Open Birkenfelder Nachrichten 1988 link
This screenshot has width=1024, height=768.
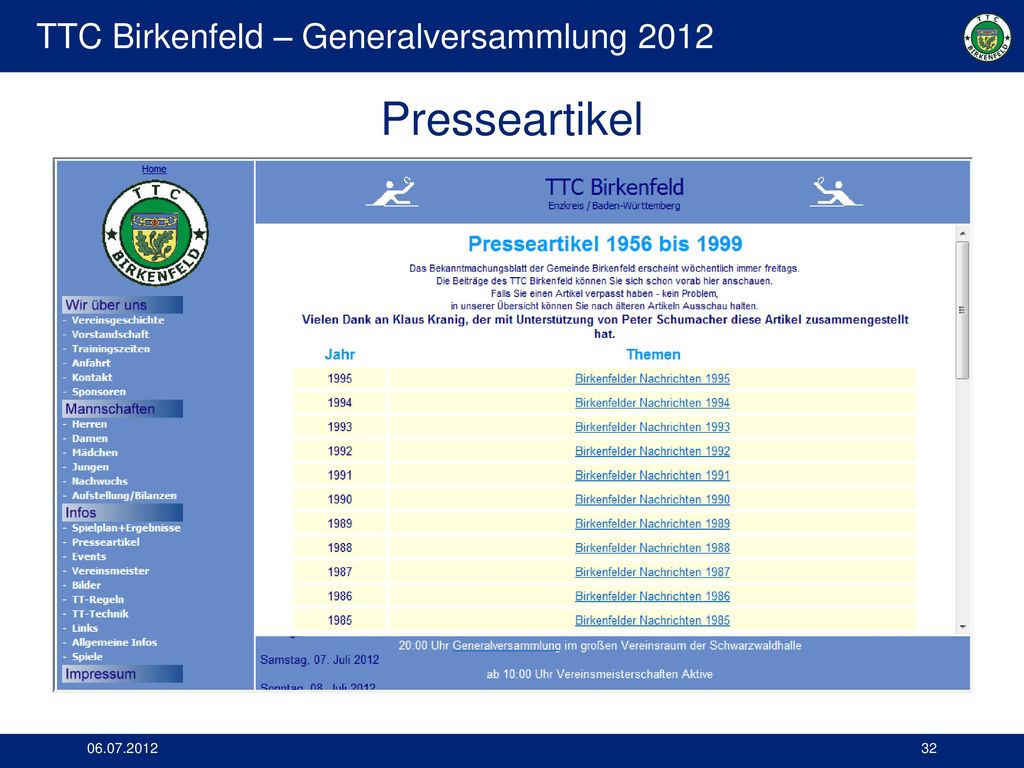652,548
